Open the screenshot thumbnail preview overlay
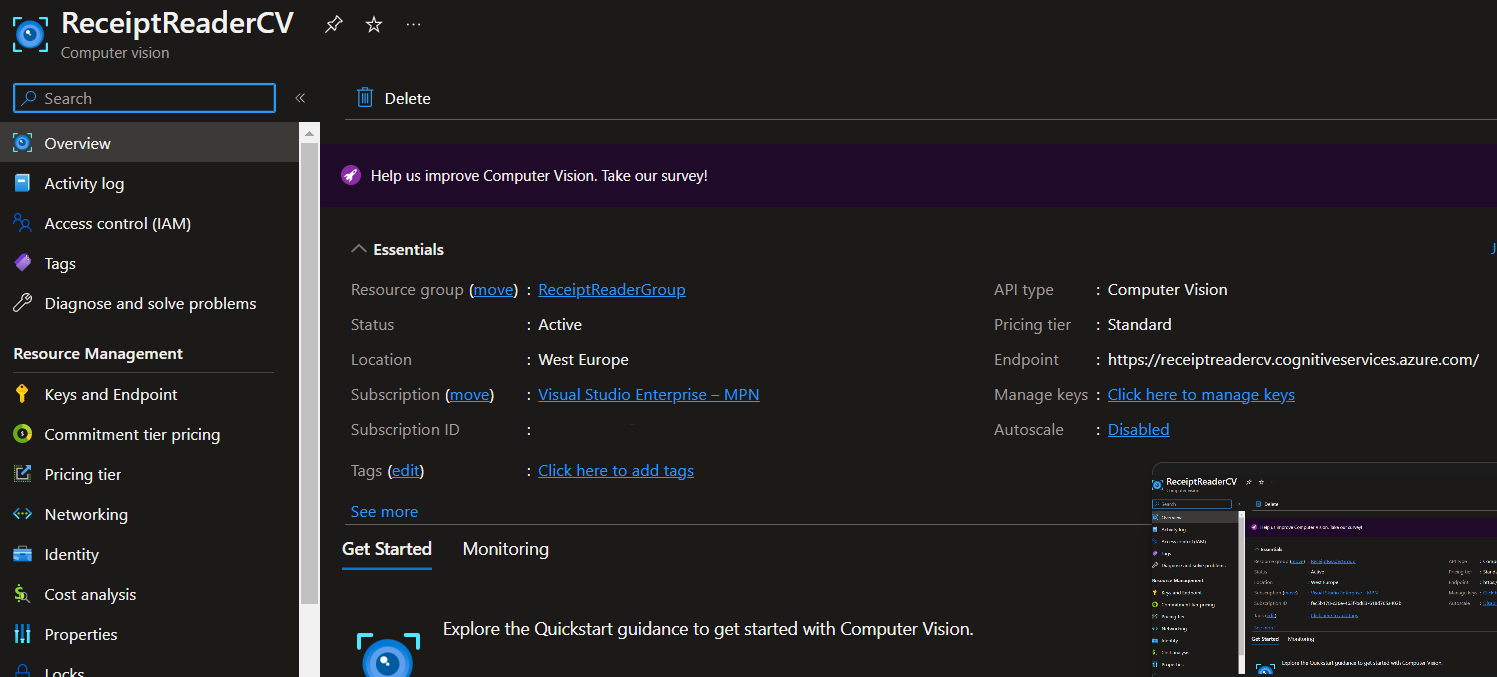Screen dimensions: 1497x677 pyautogui.click(x=1324, y=568)
